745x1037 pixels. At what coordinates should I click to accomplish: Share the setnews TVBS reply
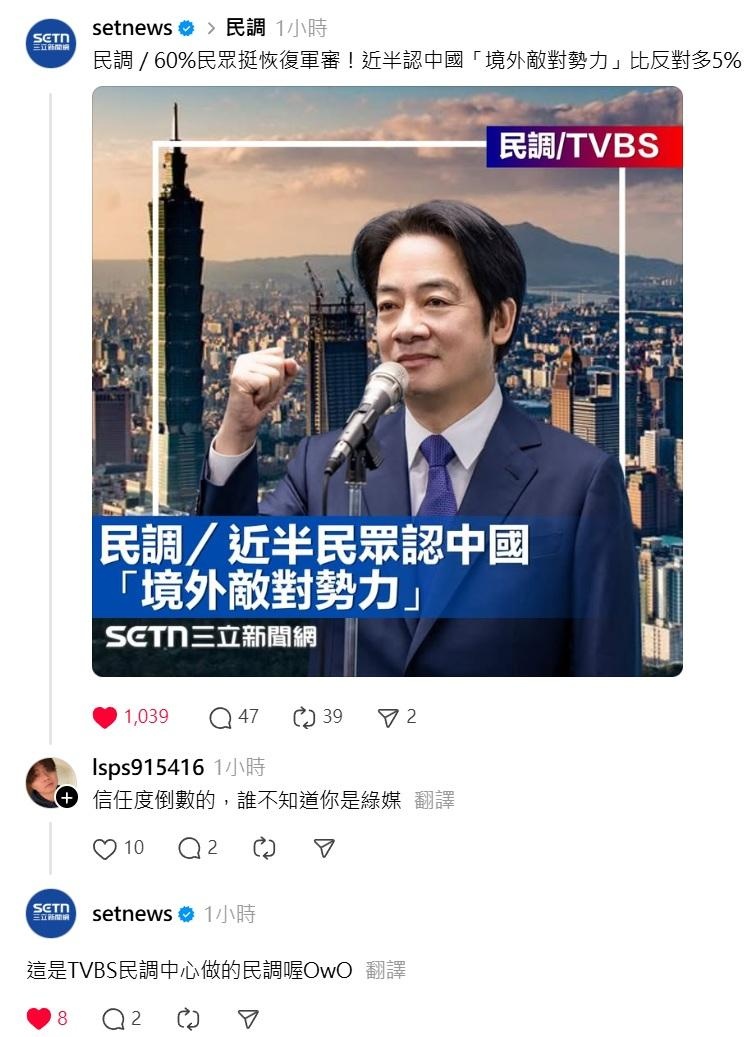pyautogui.click(x=248, y=1019)
